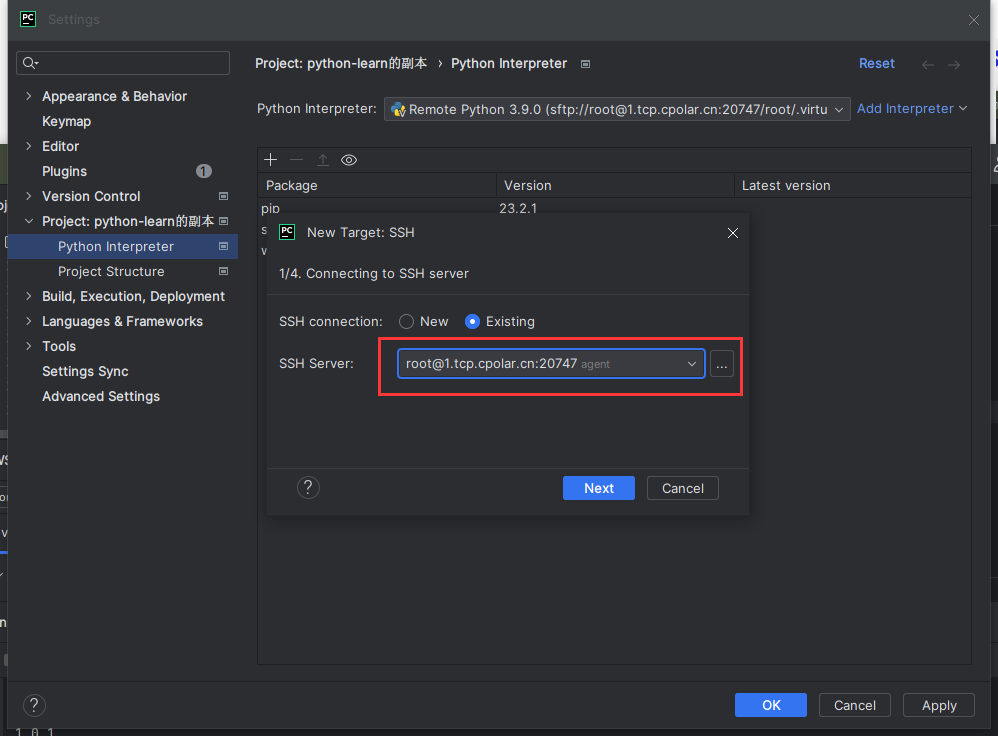Click the back navigation arrow in Settings

(928, 64)
